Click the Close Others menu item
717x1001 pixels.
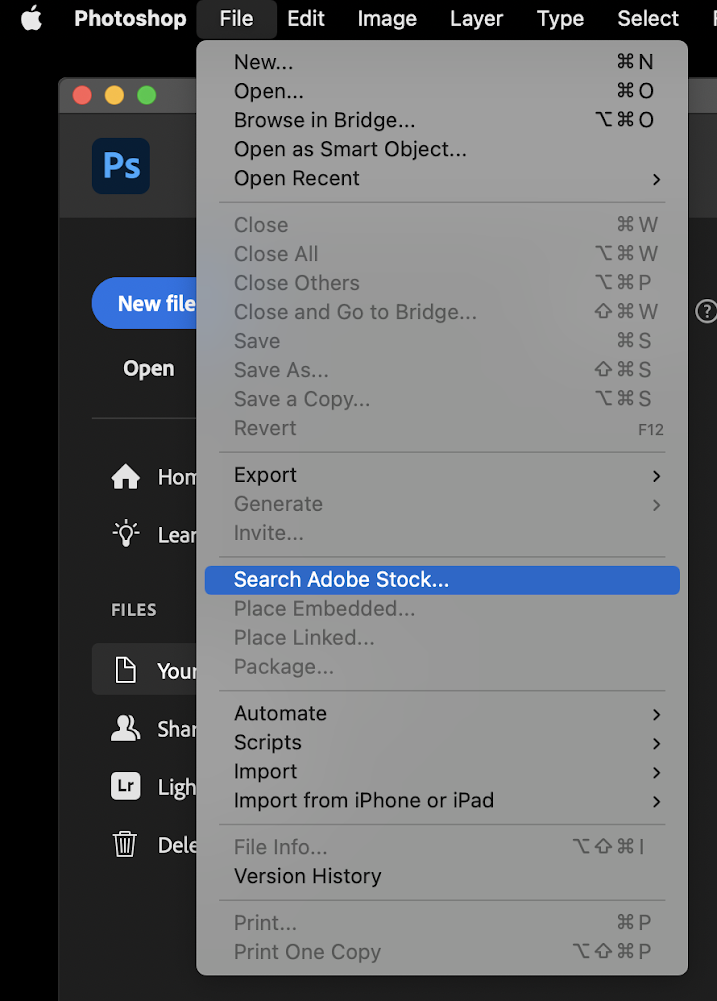pos(442,283)
